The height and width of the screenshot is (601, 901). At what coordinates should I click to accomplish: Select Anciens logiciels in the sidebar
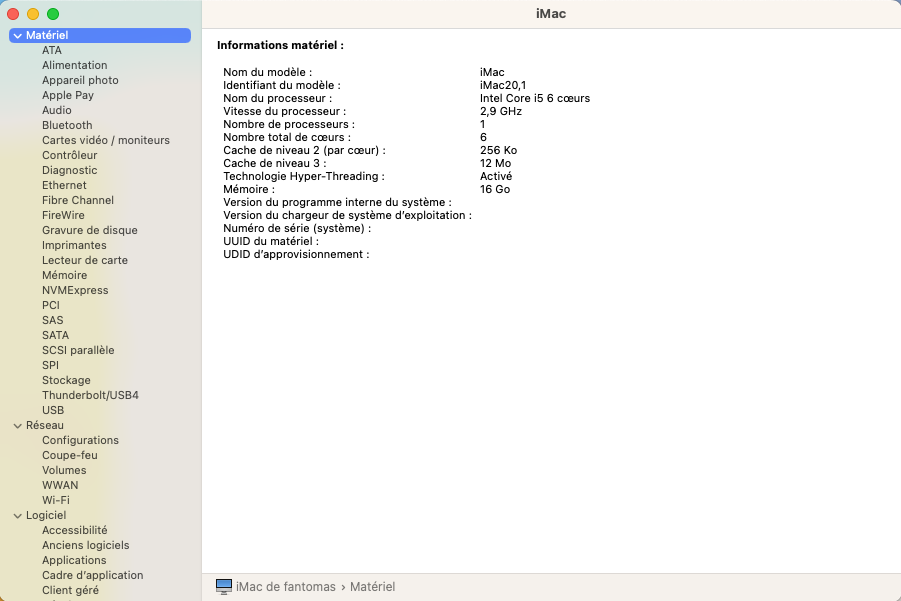86,545
